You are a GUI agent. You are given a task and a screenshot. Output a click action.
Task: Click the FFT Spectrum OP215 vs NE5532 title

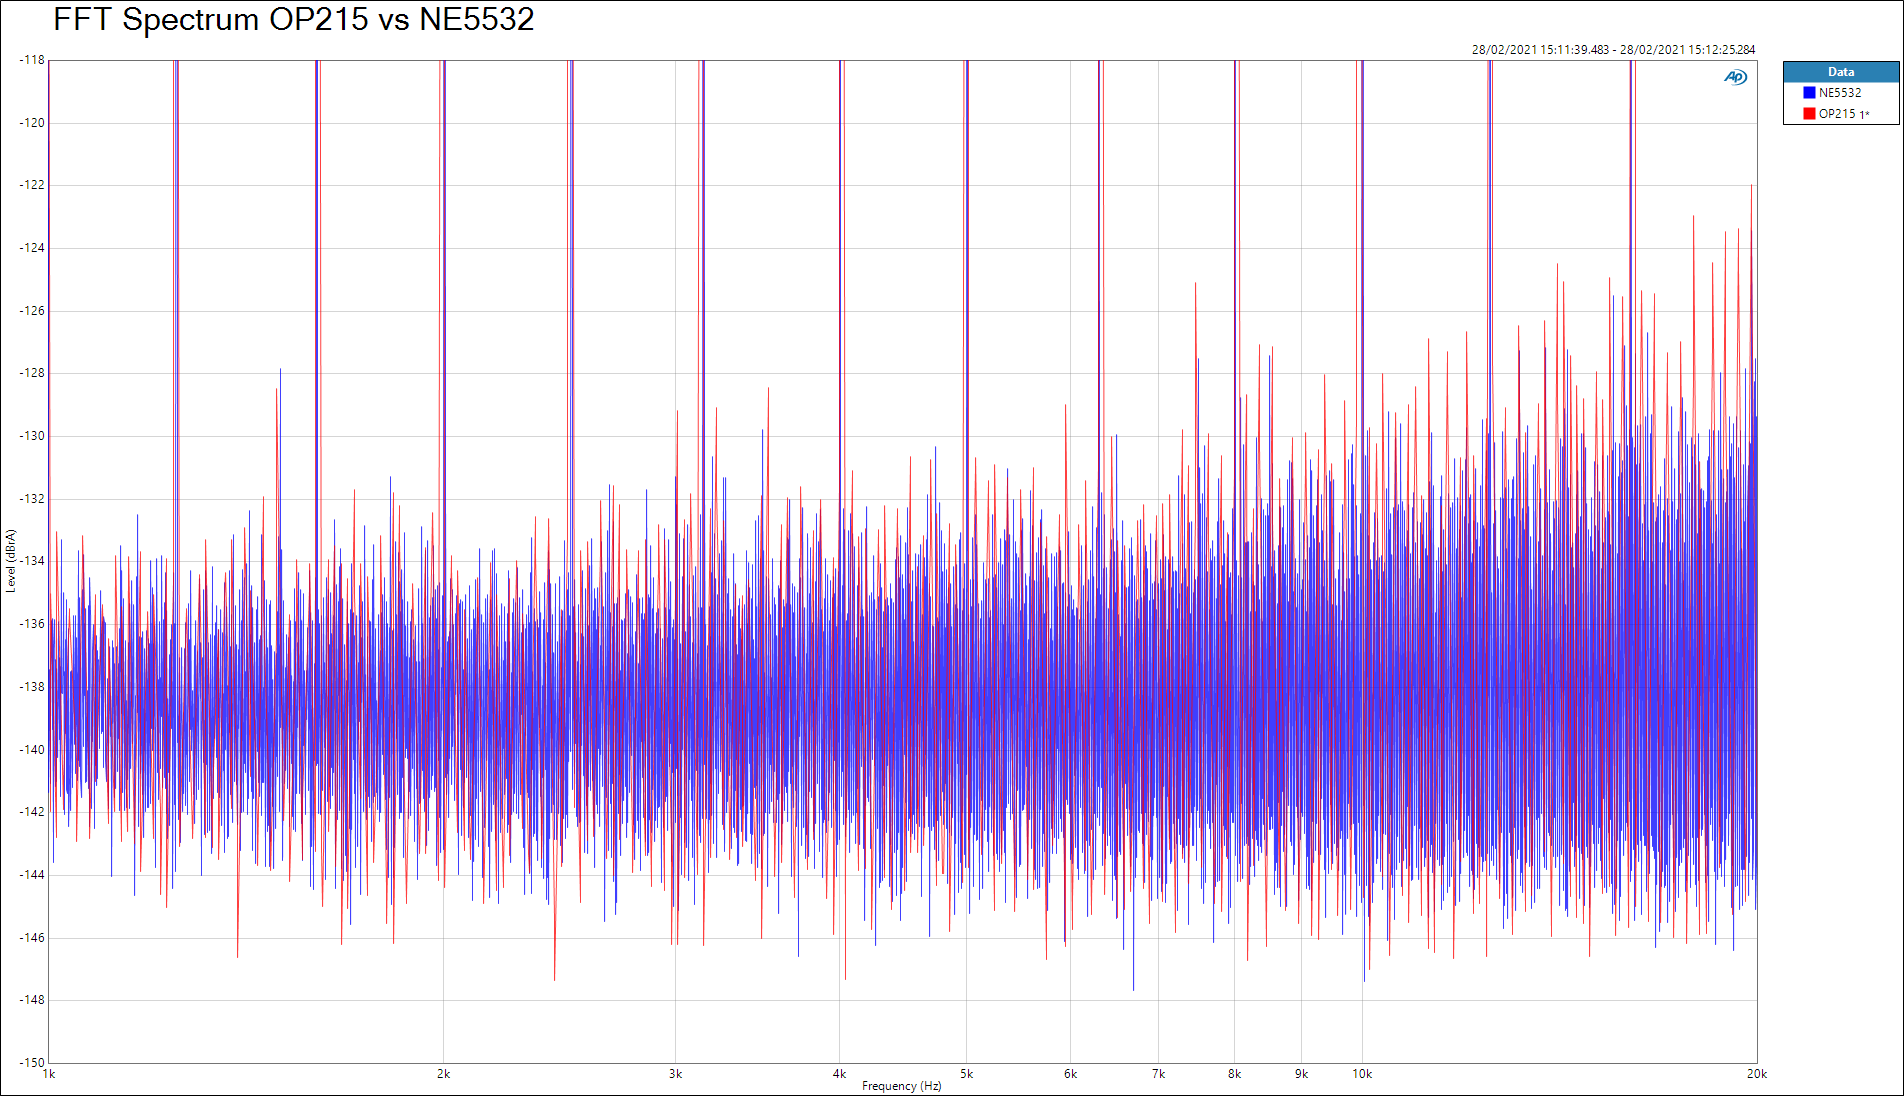coord(294,20)
